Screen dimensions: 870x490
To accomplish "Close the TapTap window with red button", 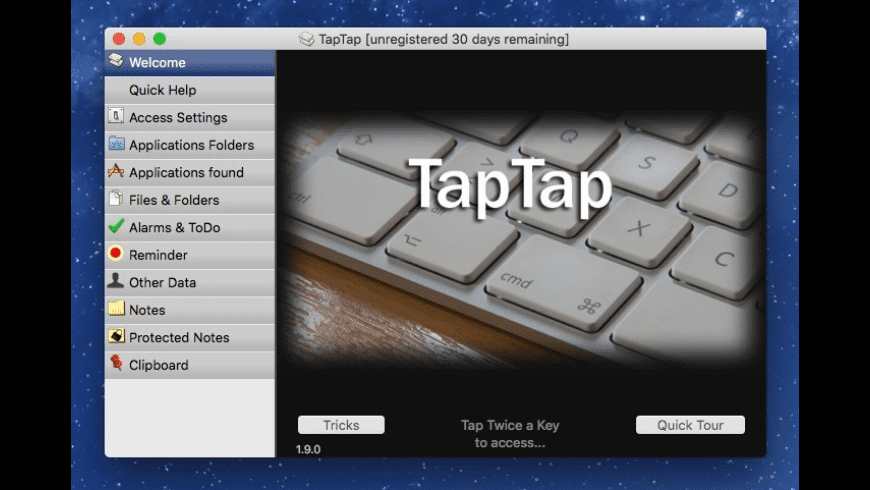I will click(x=119, y=39).
